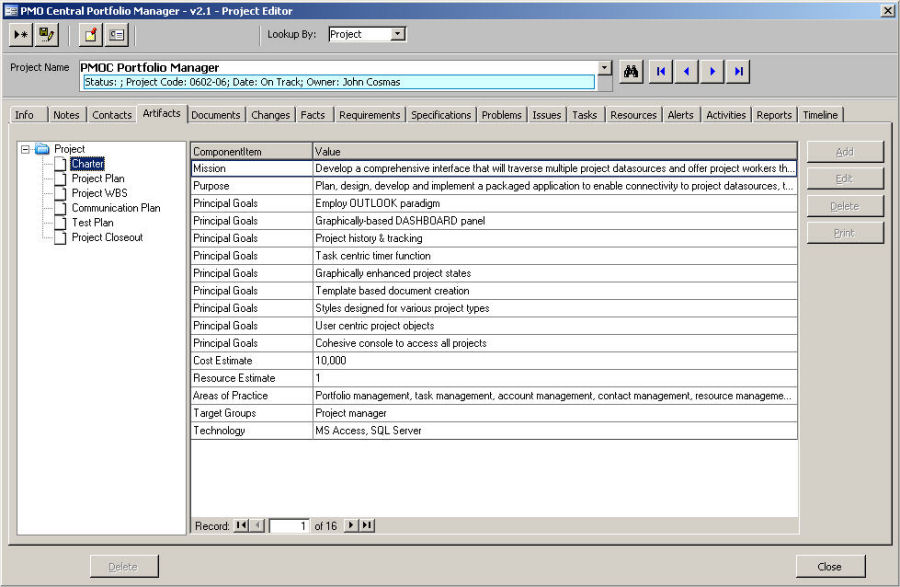
Task: Click the Edit button
Action: click(x=845, y=178)
